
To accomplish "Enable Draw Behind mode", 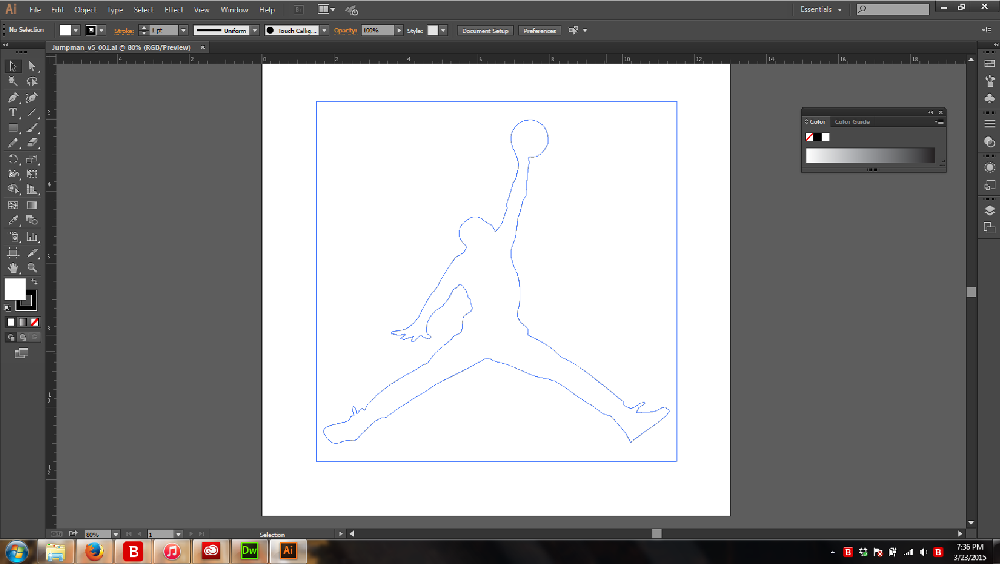I will (x=23, y=338).
